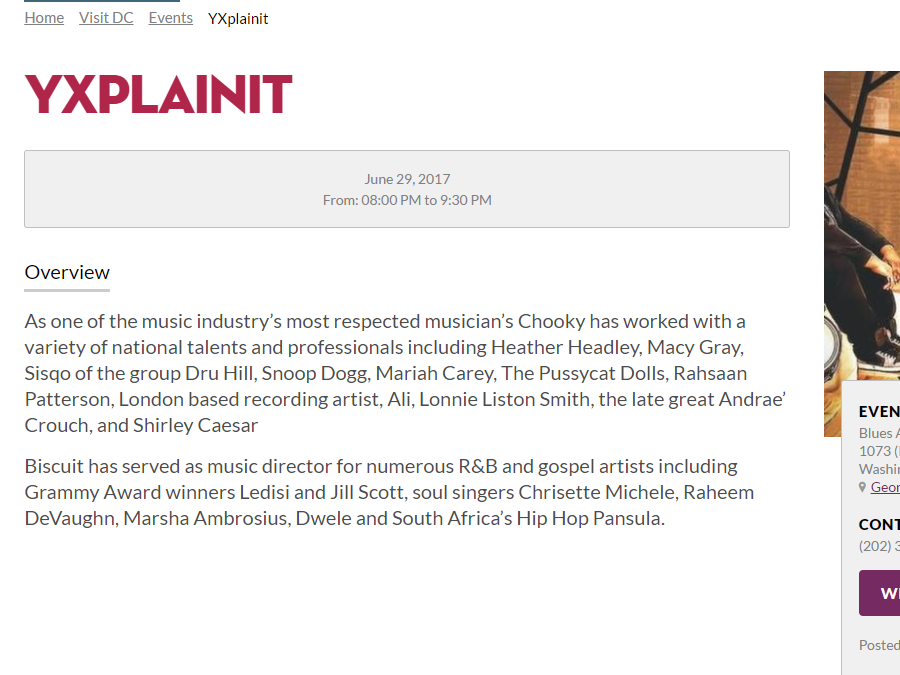Click the CONTACT section heading

pyautogui.click(x=879, y=525)
